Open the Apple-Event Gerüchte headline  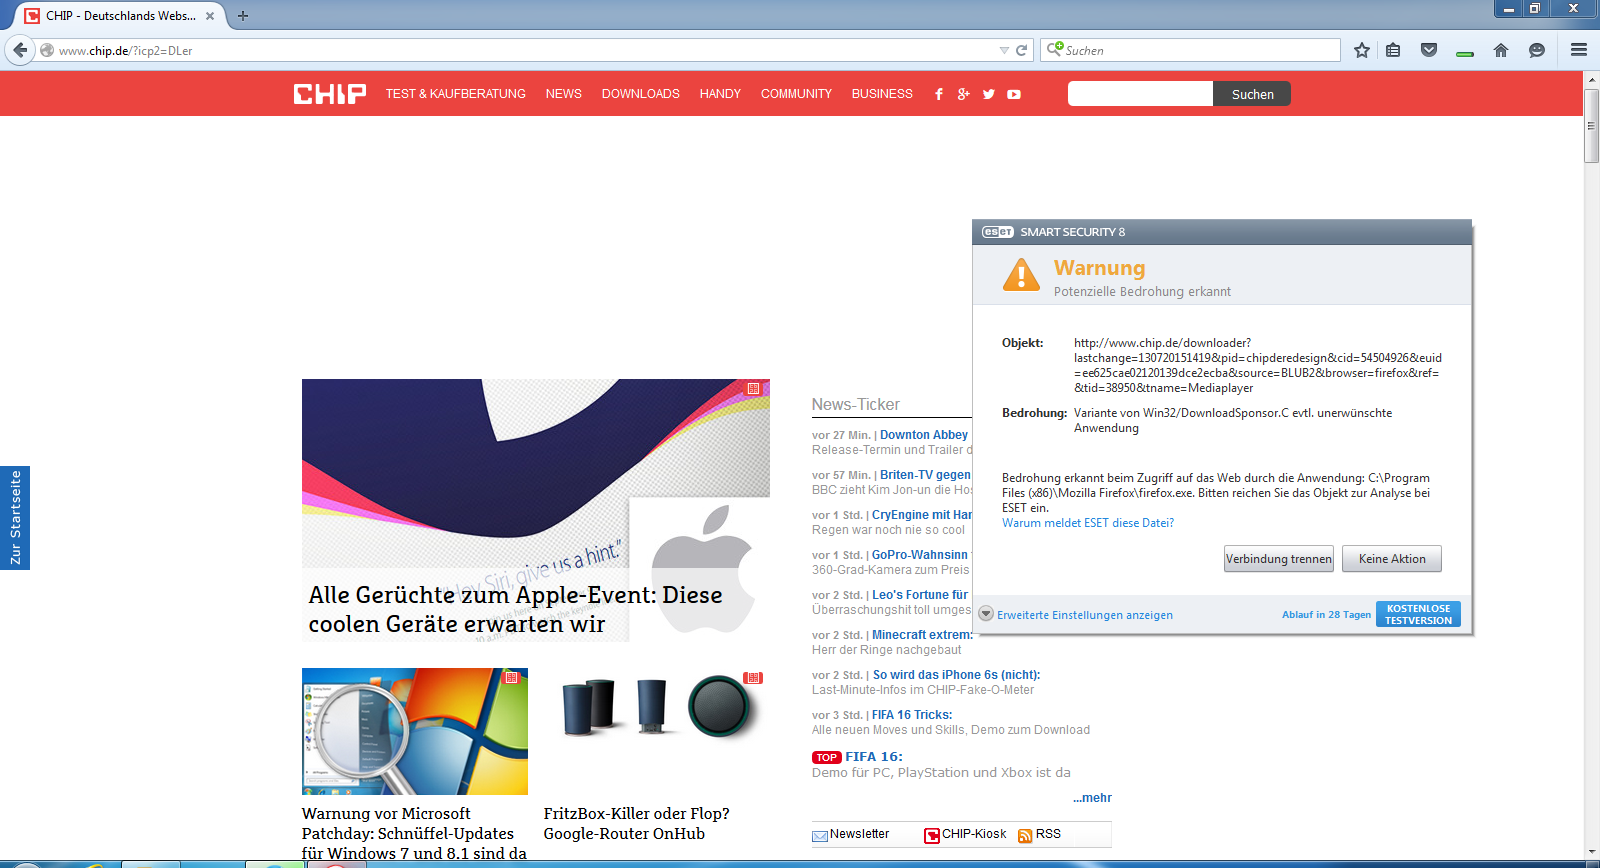515,609
